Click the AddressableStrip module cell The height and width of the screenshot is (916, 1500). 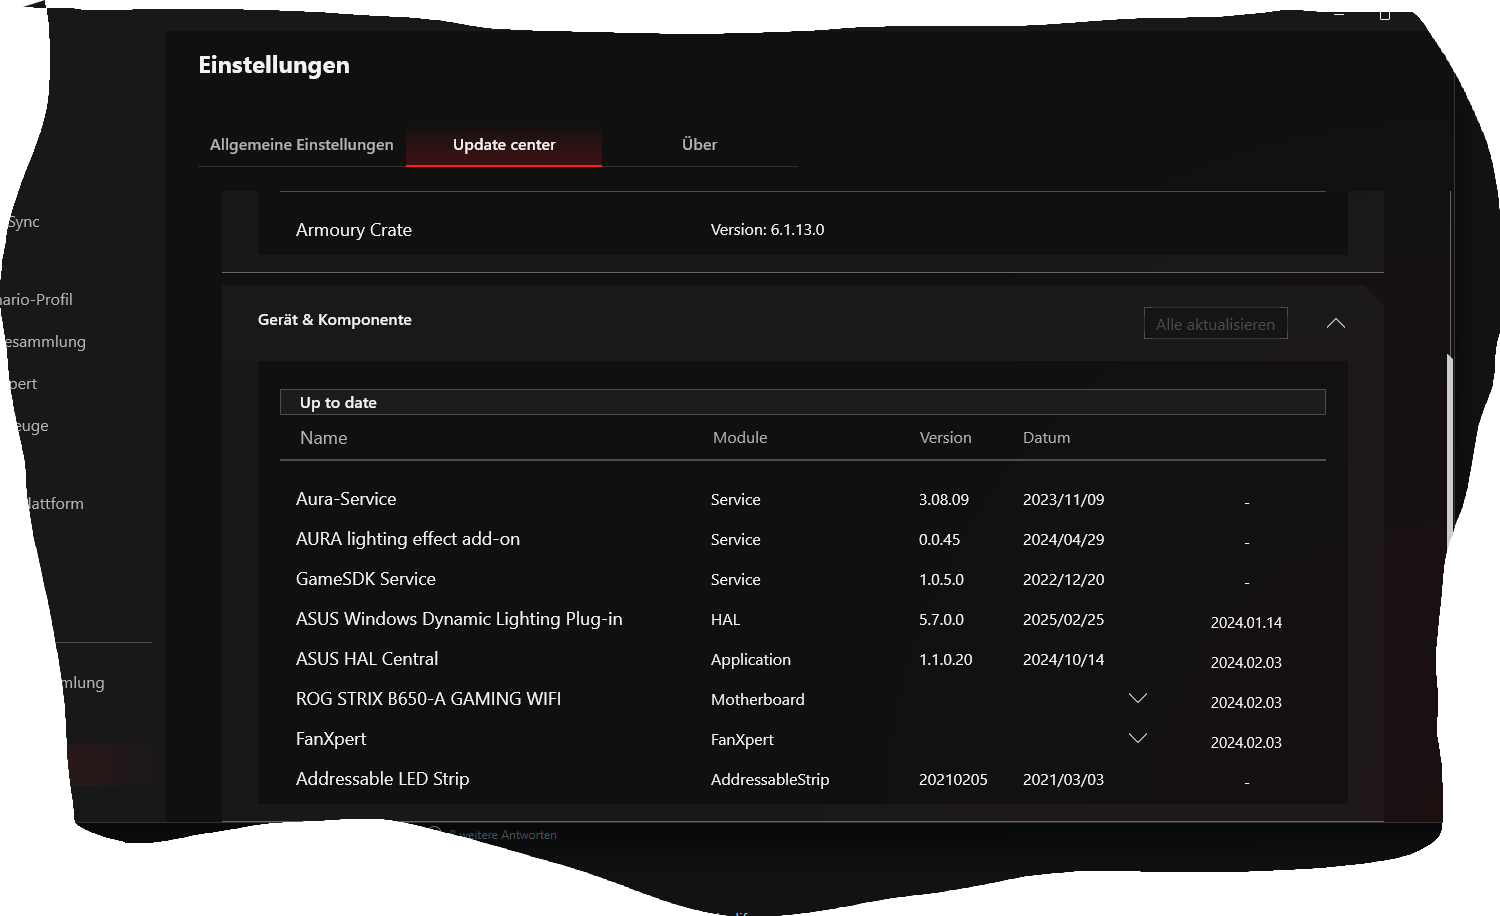(x=769, y=780)
